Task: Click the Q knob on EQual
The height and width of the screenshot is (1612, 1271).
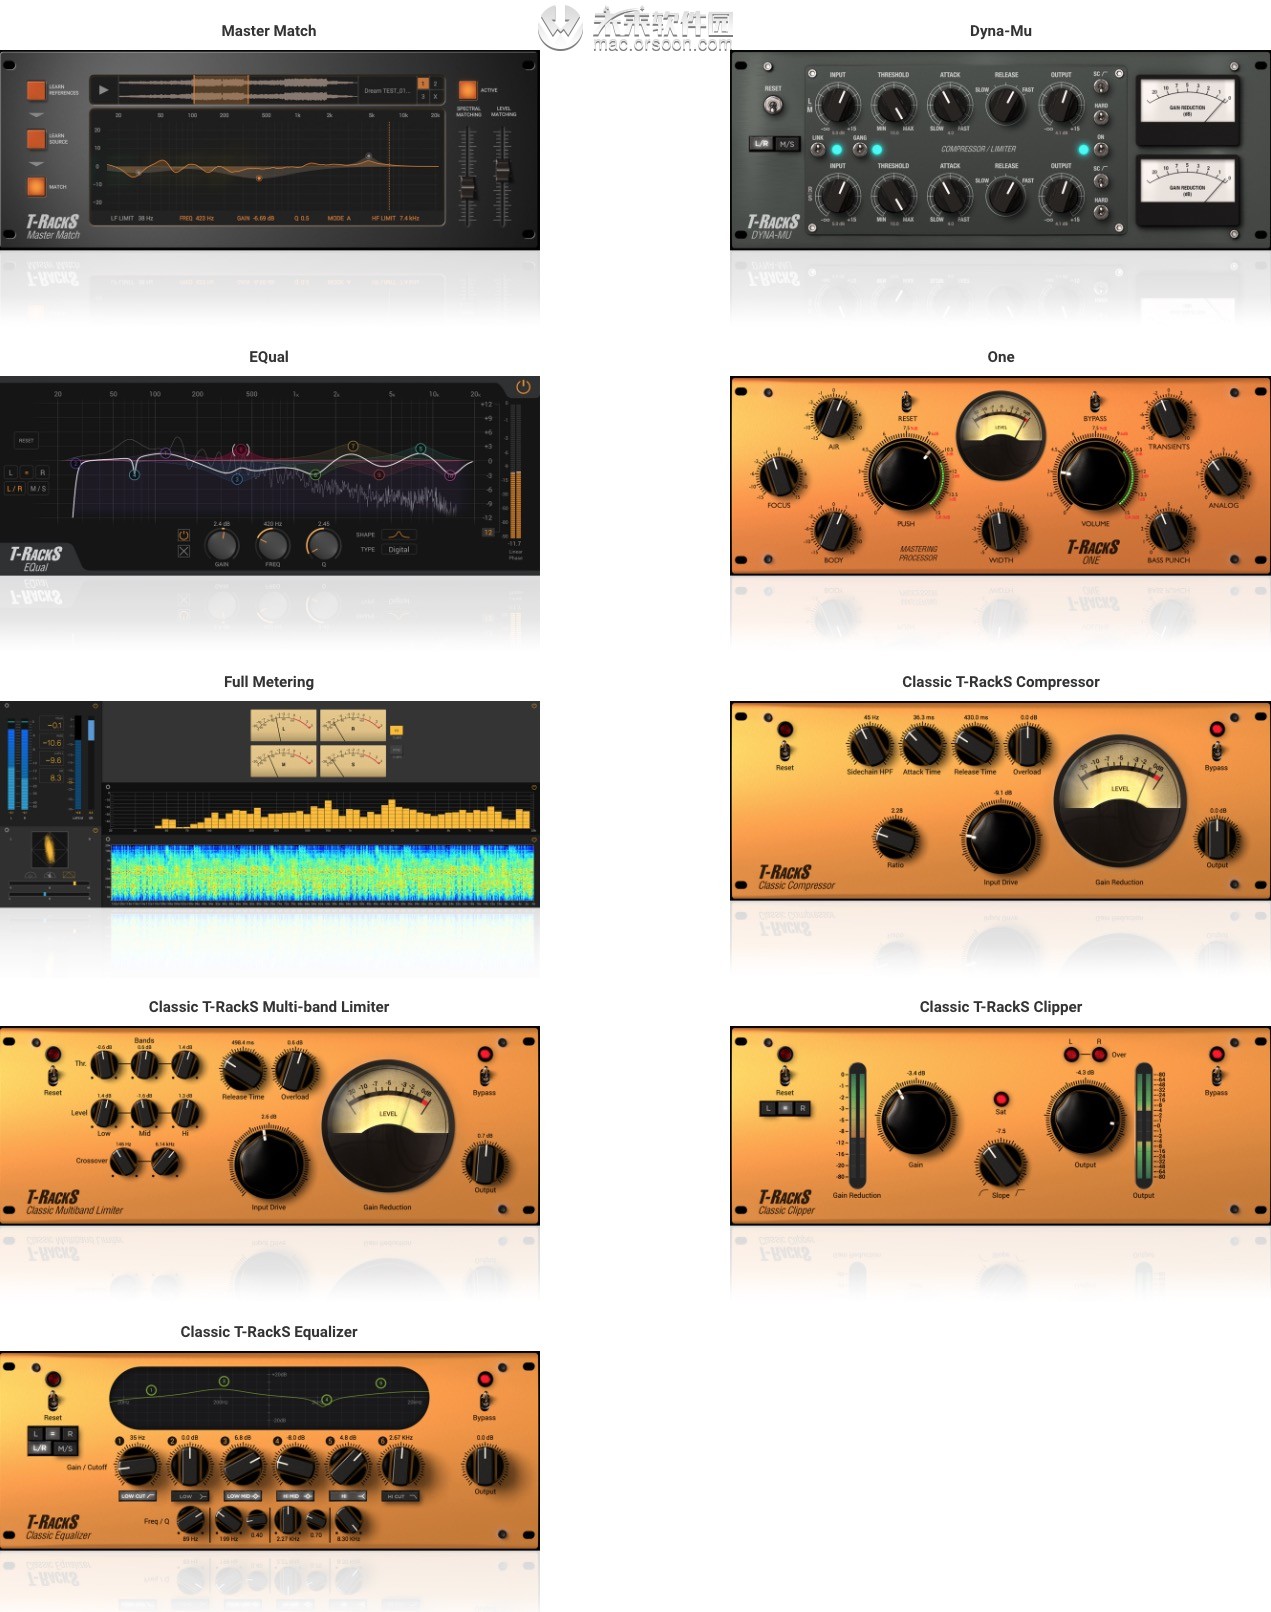Action: (x=323, y=545)
